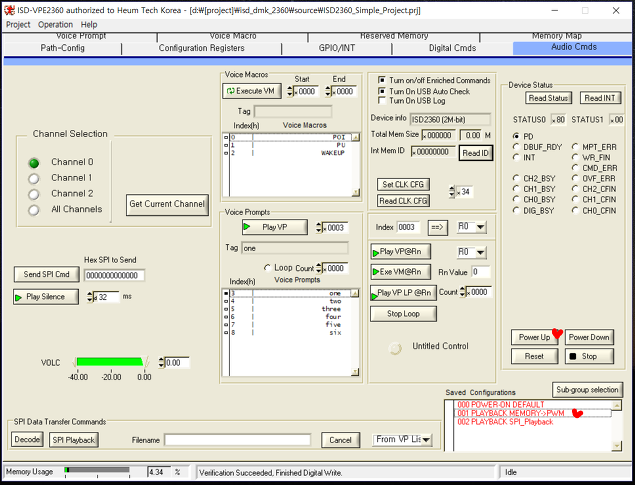Select All Channels radio button
The image size is (635, 485).
tap(34, 210)
